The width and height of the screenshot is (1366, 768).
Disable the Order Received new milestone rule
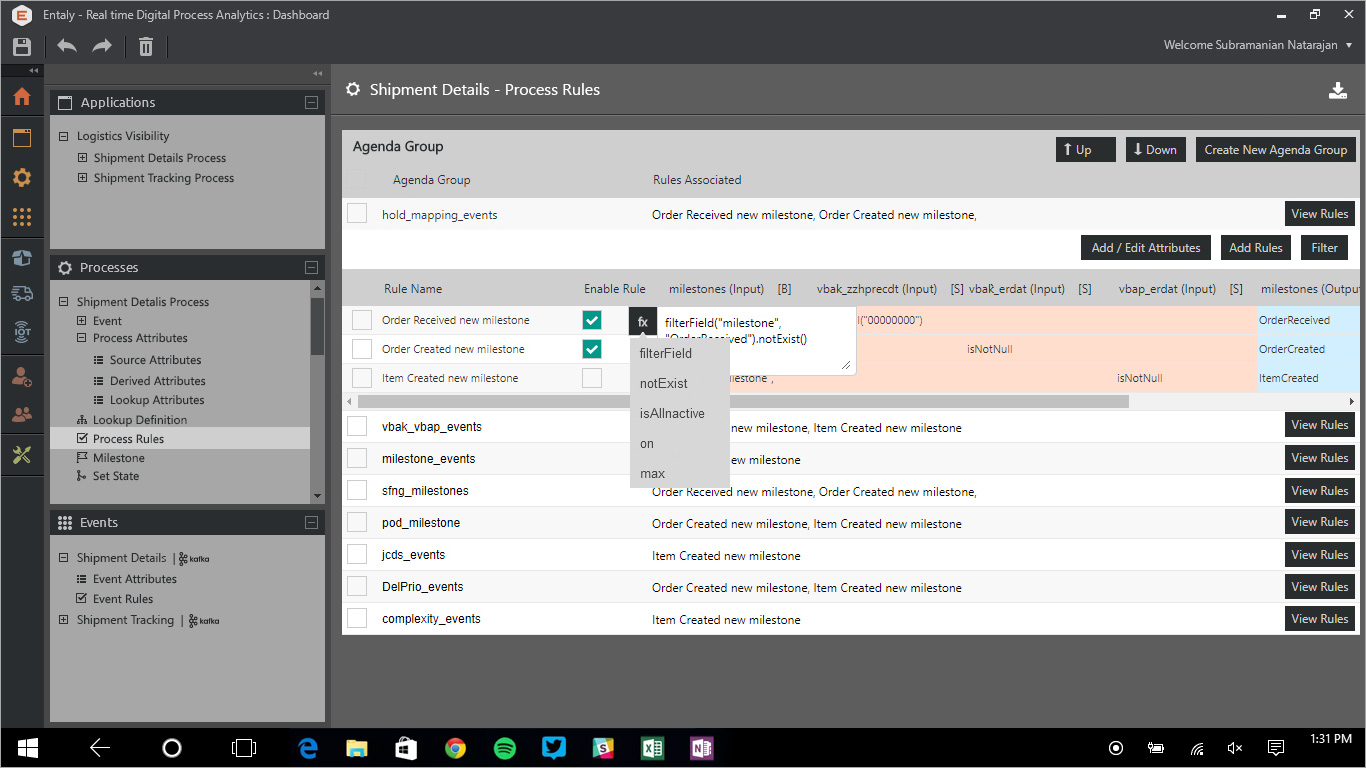click(x=592, y=320)
